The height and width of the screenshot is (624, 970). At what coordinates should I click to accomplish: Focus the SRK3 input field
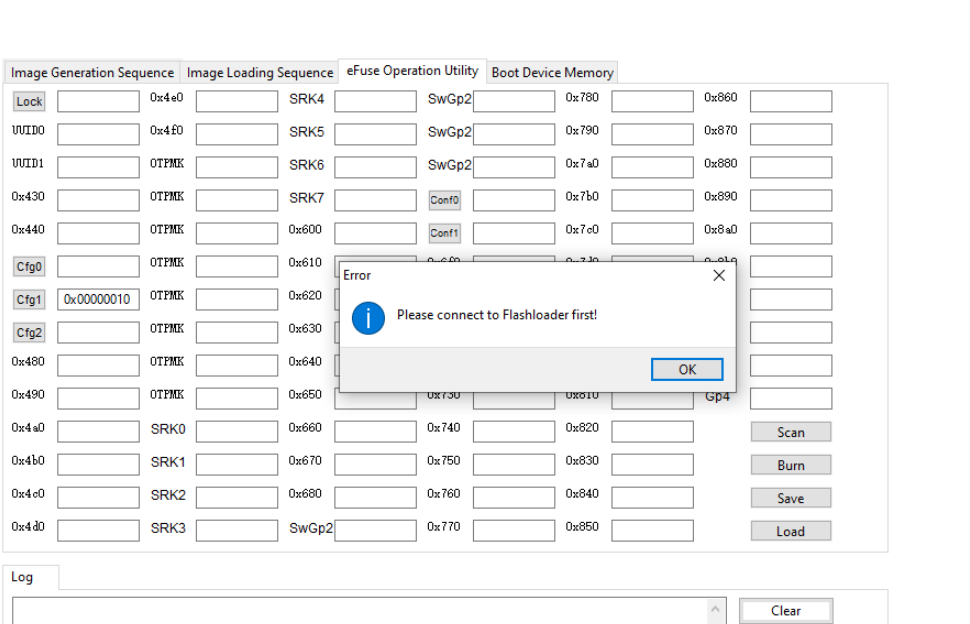pos(237,531)
